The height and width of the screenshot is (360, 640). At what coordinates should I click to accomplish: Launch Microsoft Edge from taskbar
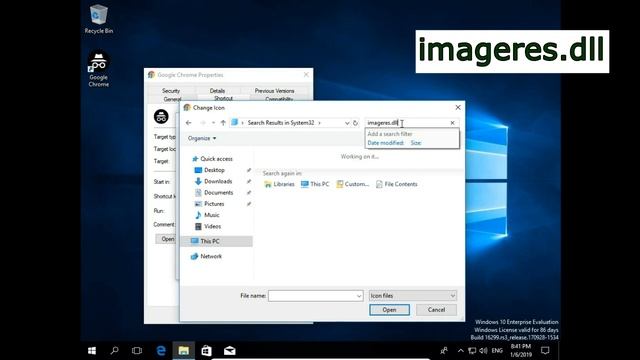point(161,351)
